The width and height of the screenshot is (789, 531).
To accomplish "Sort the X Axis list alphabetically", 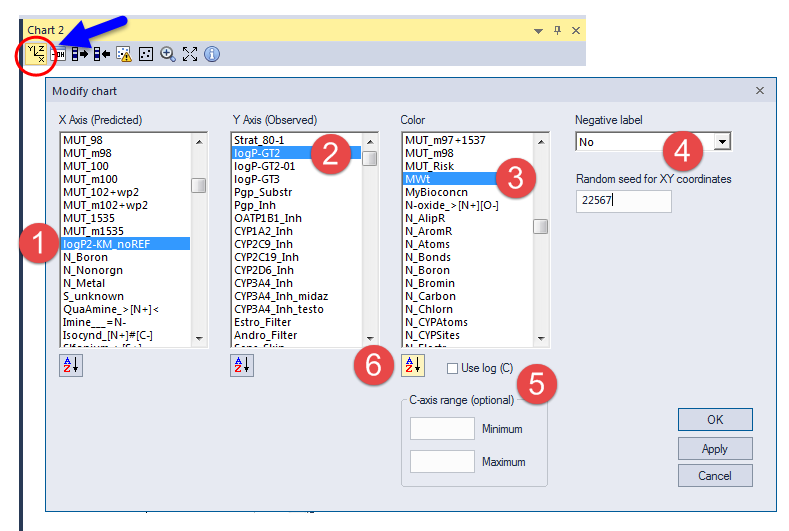I will pyautogui.click(x=71, y=365).
